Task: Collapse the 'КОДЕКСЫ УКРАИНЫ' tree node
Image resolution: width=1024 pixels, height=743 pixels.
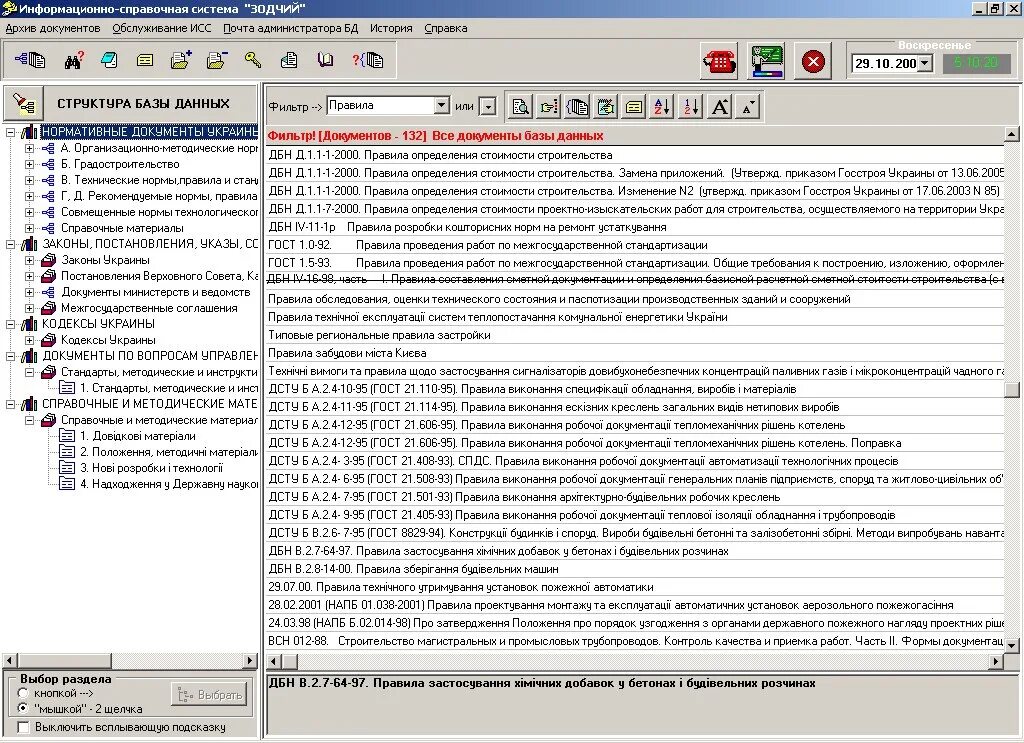Action: pyautogui.click(x=10, y=324)
